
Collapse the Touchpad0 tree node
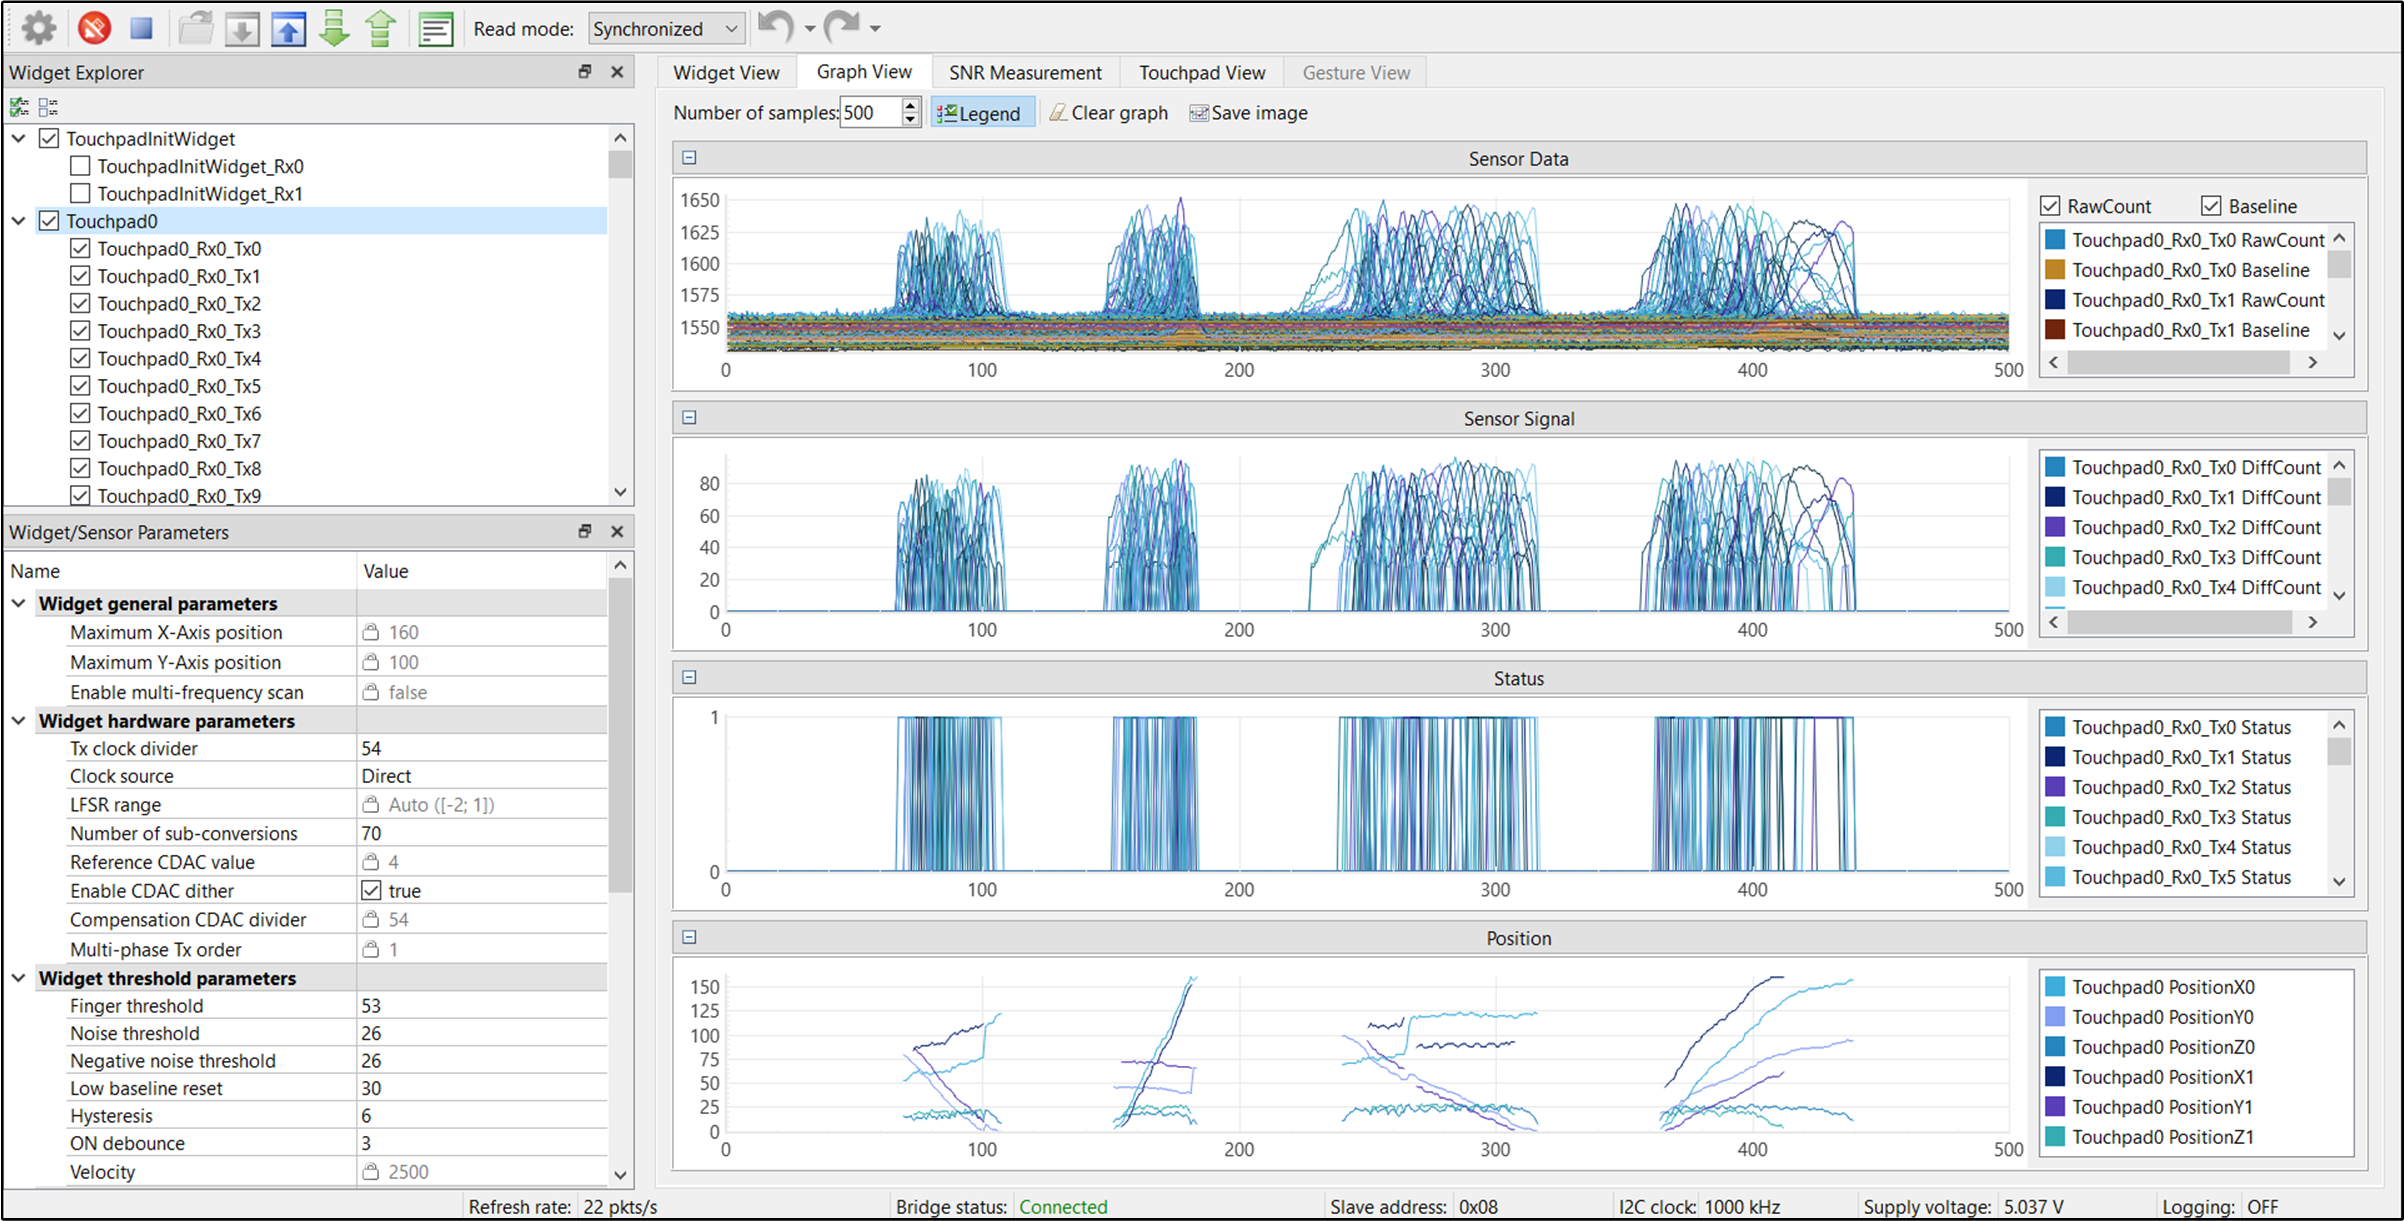point(19,221)
